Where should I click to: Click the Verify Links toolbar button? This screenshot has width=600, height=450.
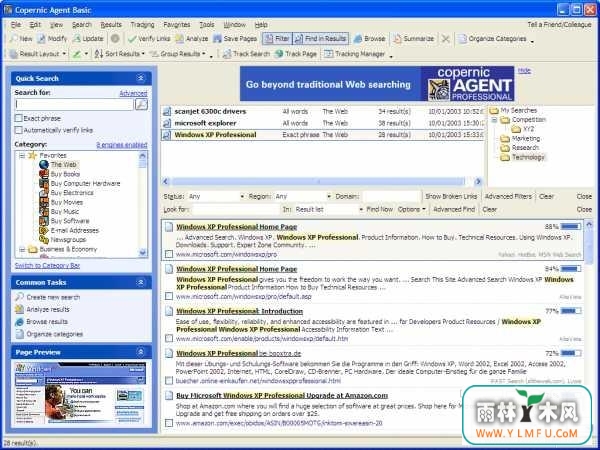click(149, 39)
